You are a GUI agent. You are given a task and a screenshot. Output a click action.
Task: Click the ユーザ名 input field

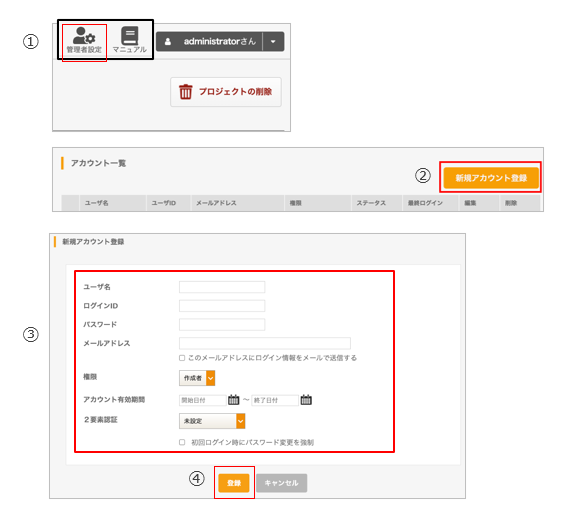222,287
